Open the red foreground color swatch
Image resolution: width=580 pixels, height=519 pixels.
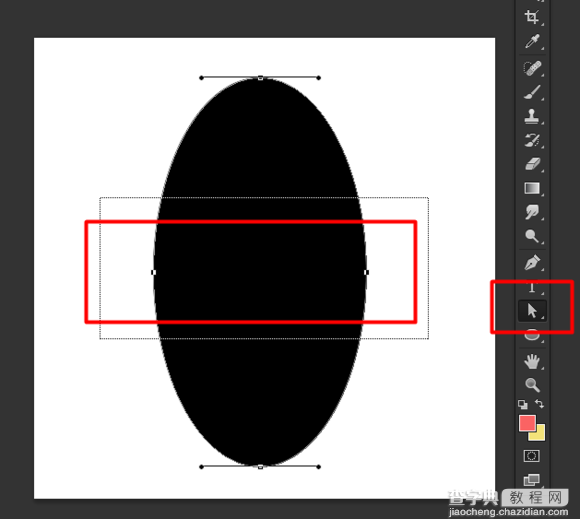coord(527,423)
